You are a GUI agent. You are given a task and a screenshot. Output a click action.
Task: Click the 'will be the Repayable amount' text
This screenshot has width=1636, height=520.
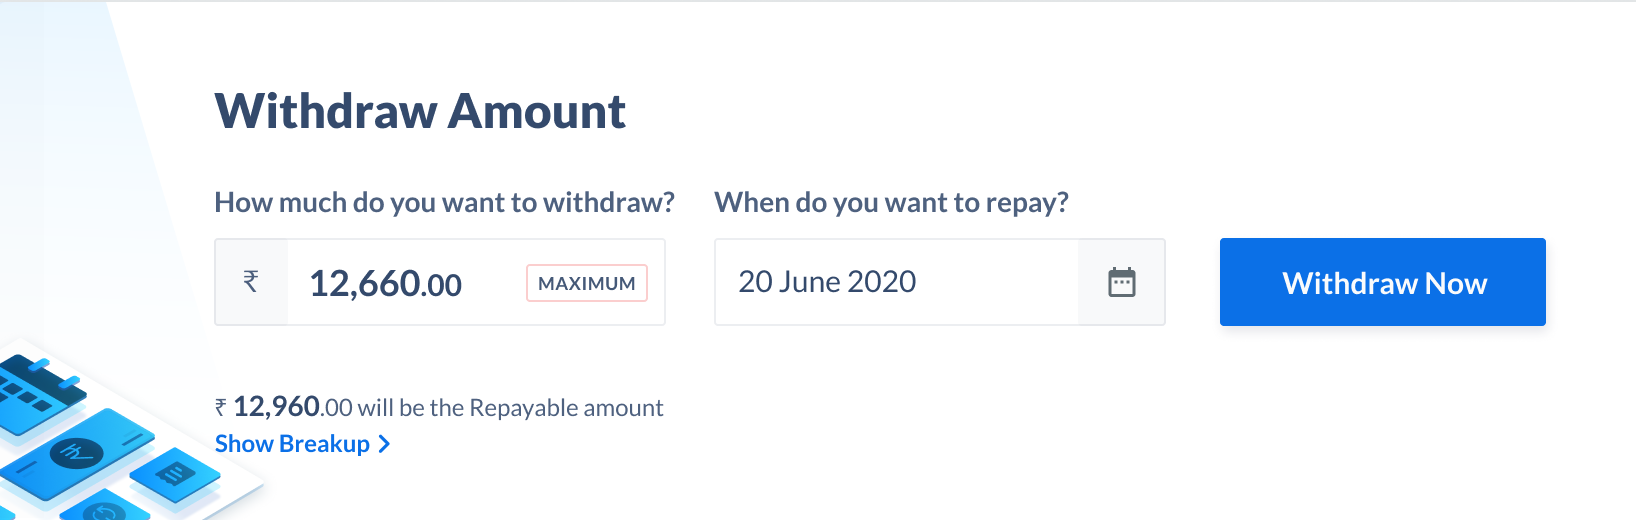(510, 408)
